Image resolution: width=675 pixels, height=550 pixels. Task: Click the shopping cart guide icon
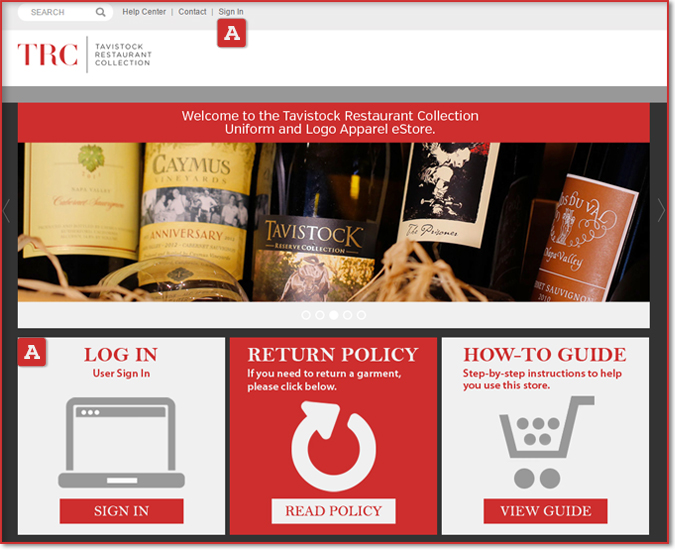pyautogui.click(x=547, y=442)
